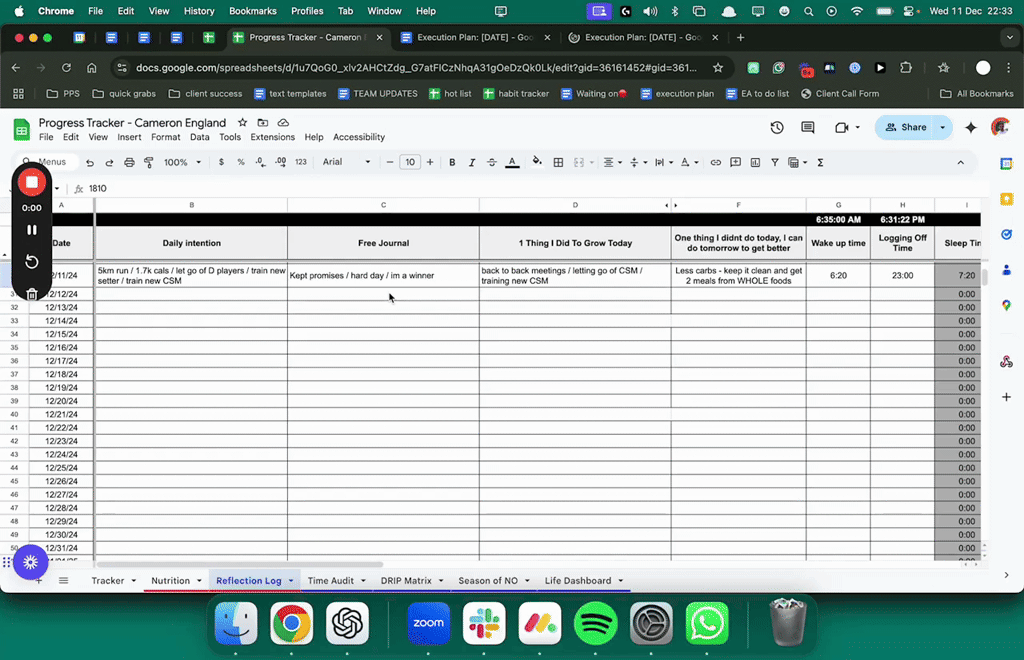Open Google Maps side panel
This screenshot has width=1024, height=660.
click(1006, 305)
